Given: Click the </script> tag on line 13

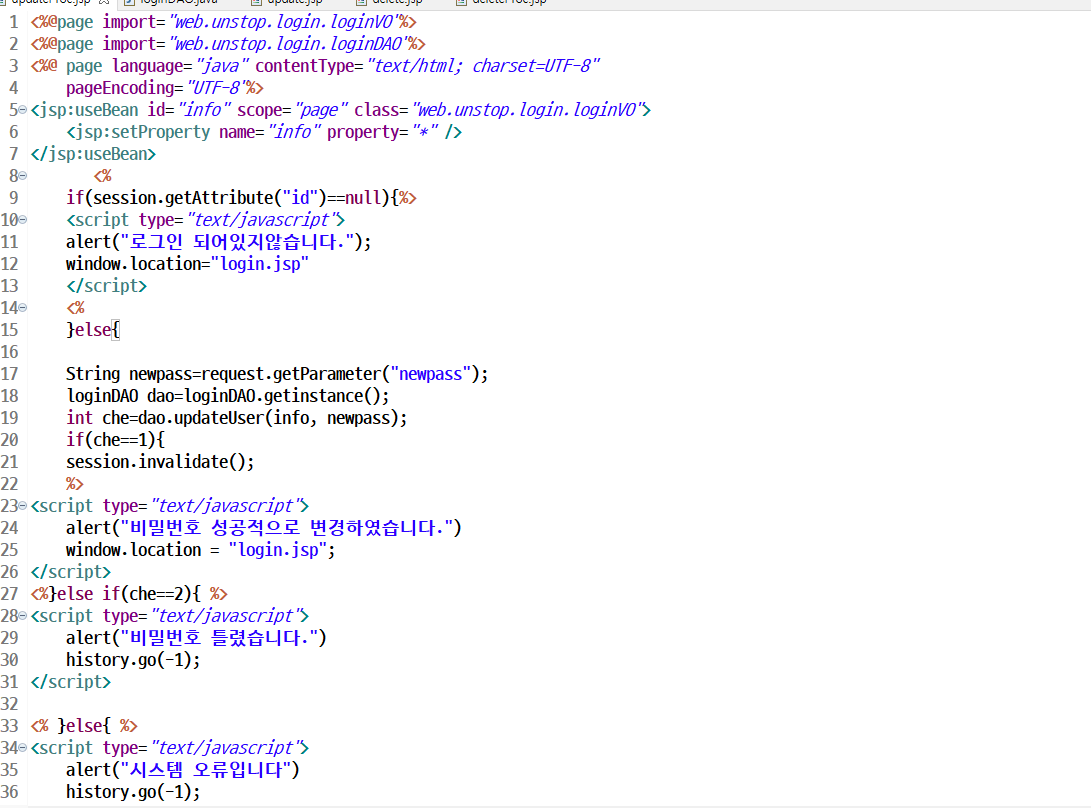Looking at the screenshot, I should click(106, 287).
